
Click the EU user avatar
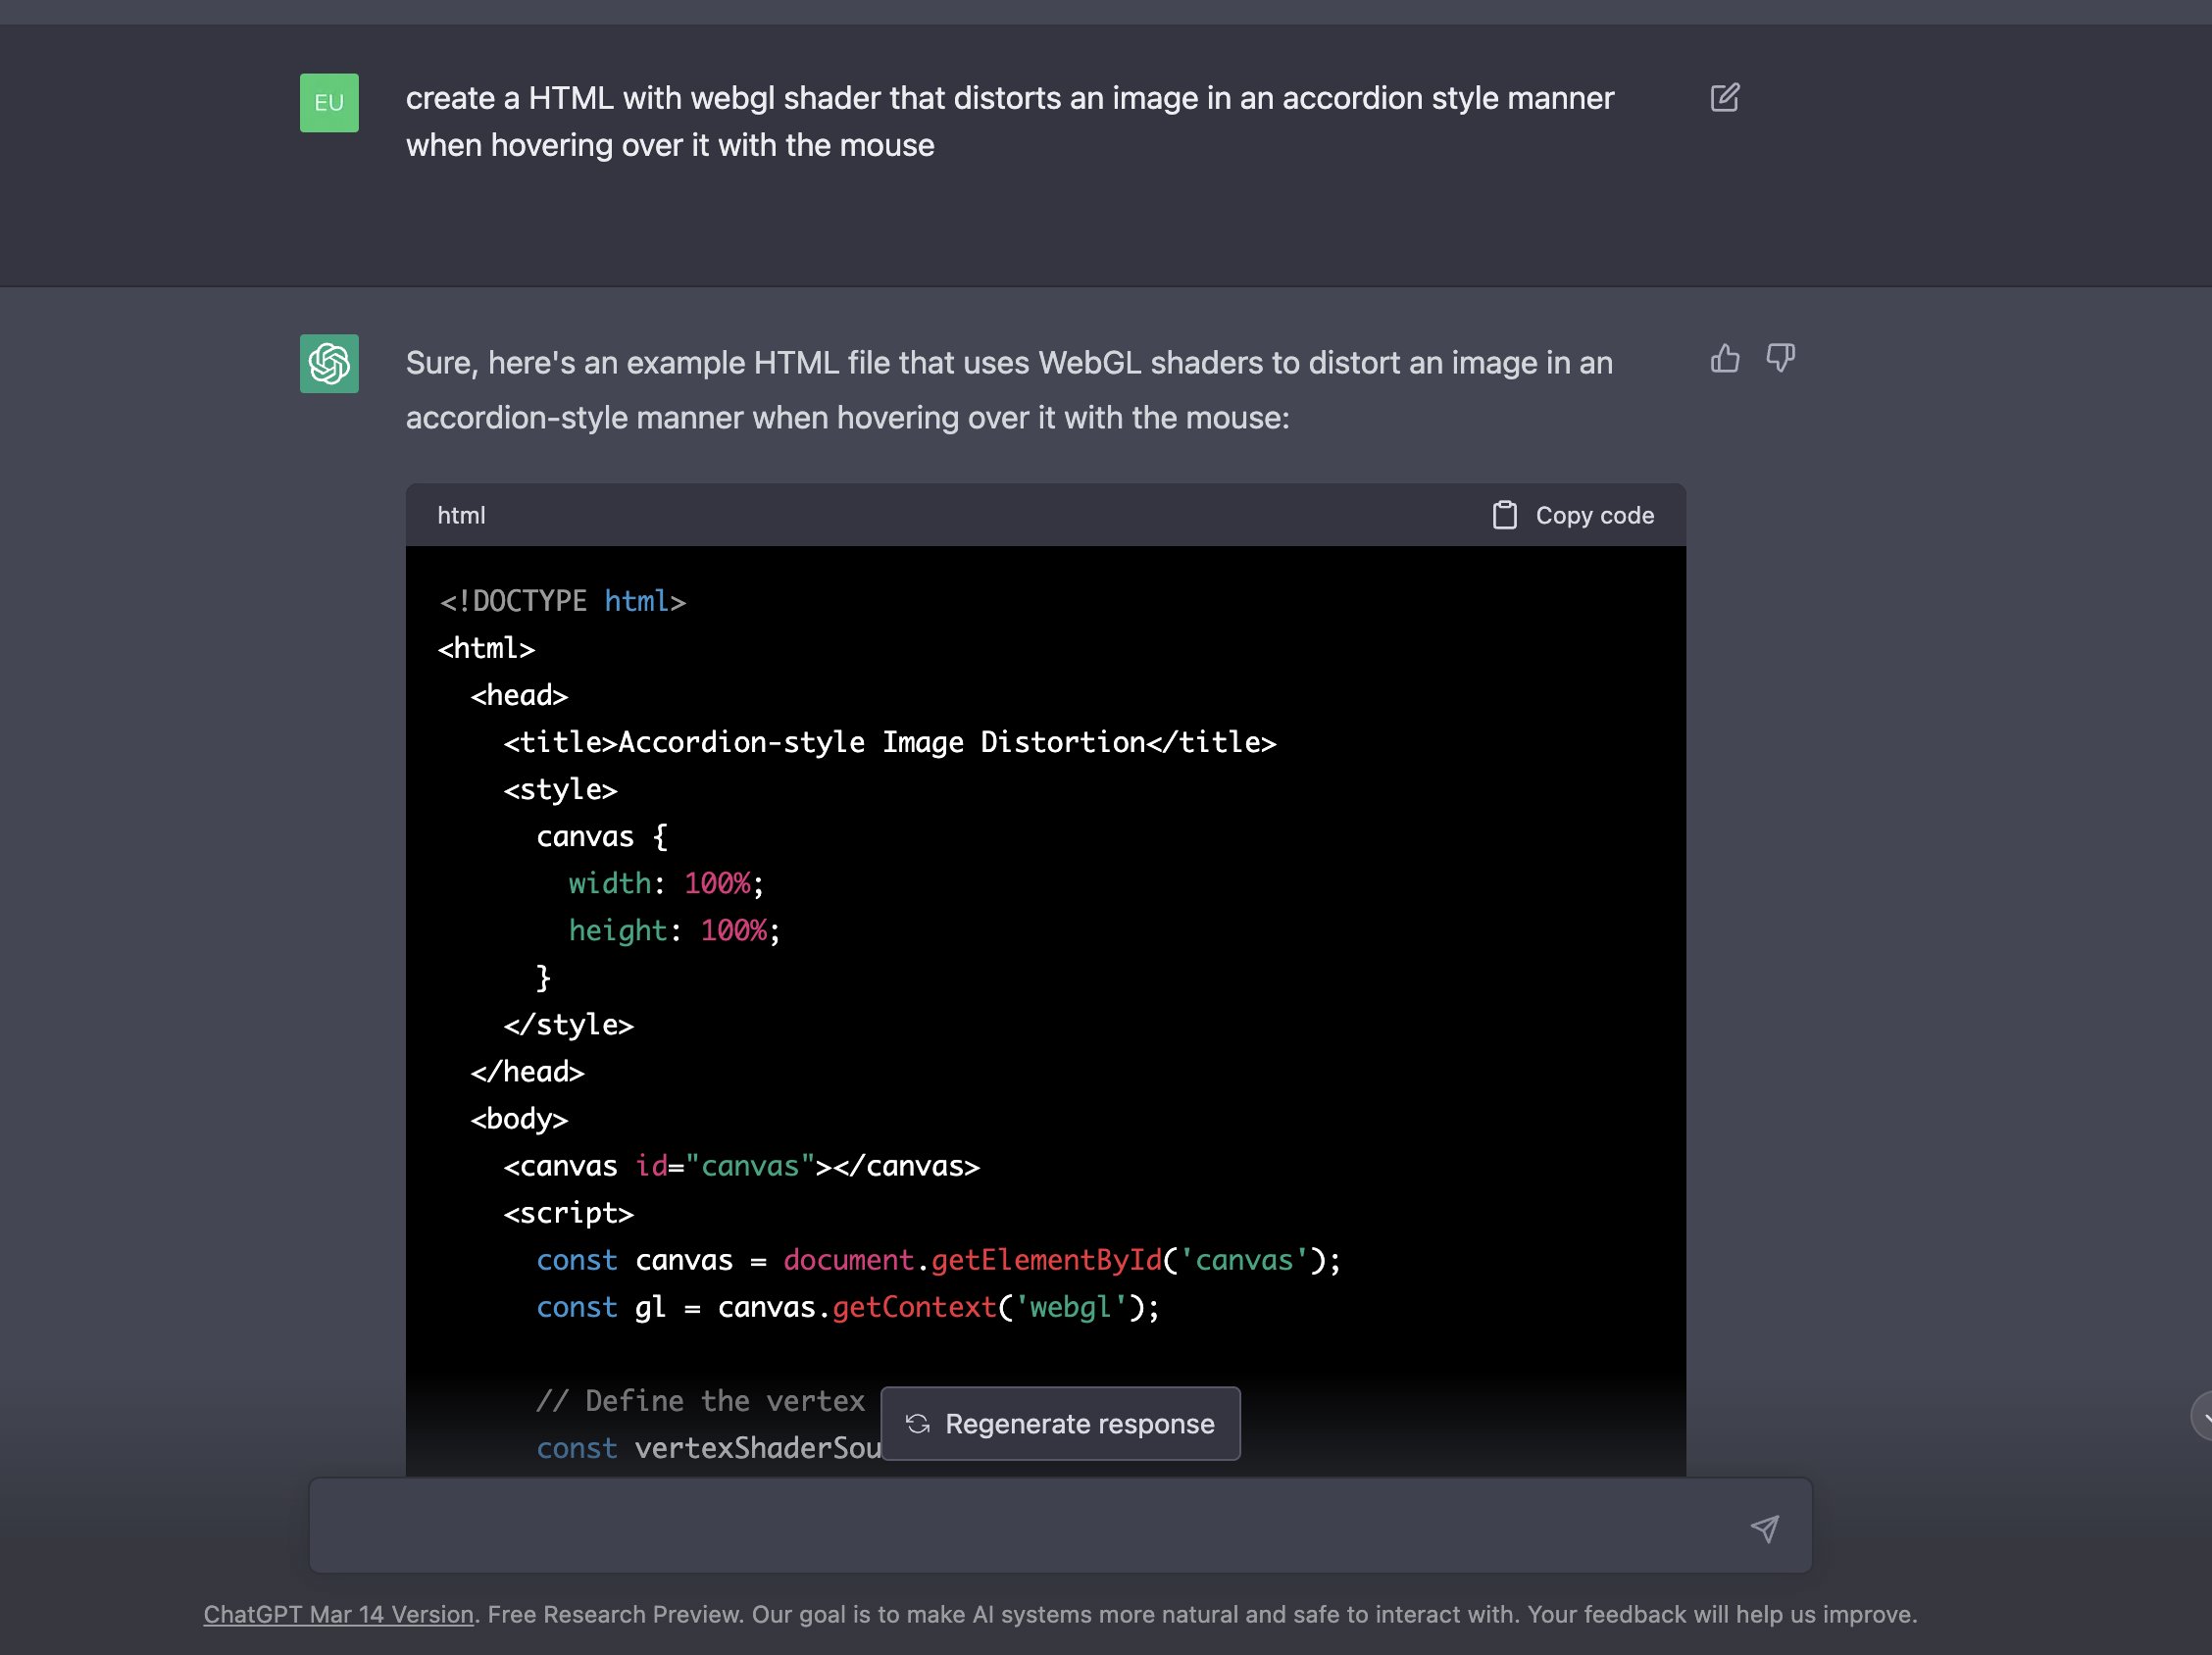coord(328,103)
